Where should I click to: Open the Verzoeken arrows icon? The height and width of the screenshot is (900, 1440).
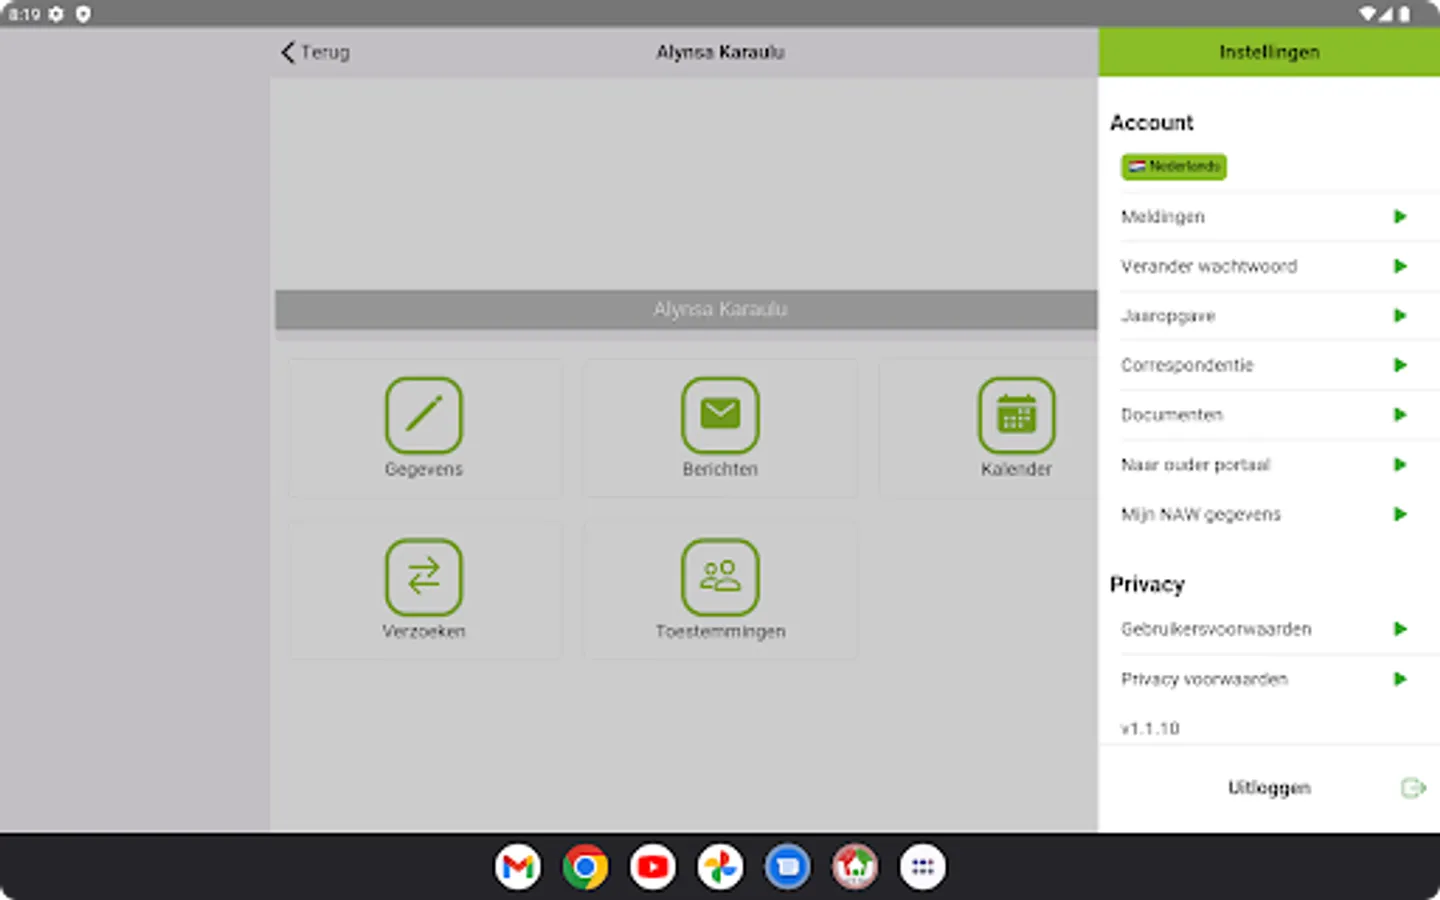click(423, 576)
